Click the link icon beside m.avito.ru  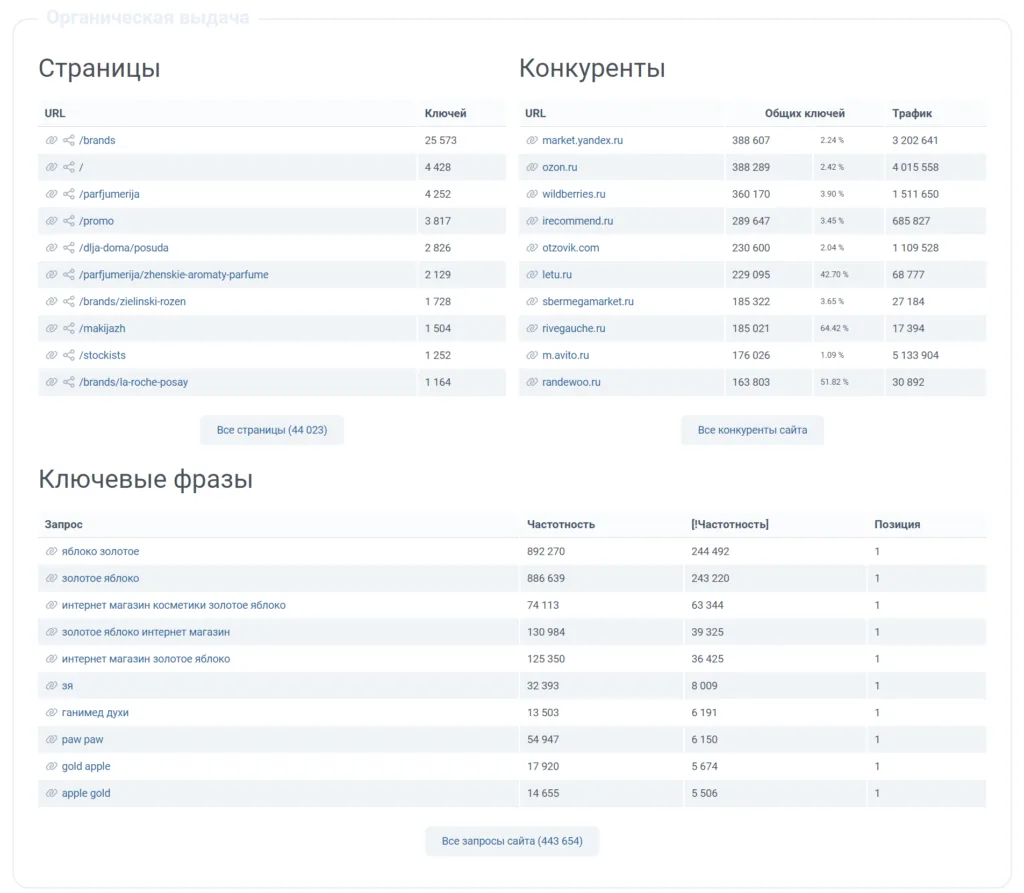(532, 355)
